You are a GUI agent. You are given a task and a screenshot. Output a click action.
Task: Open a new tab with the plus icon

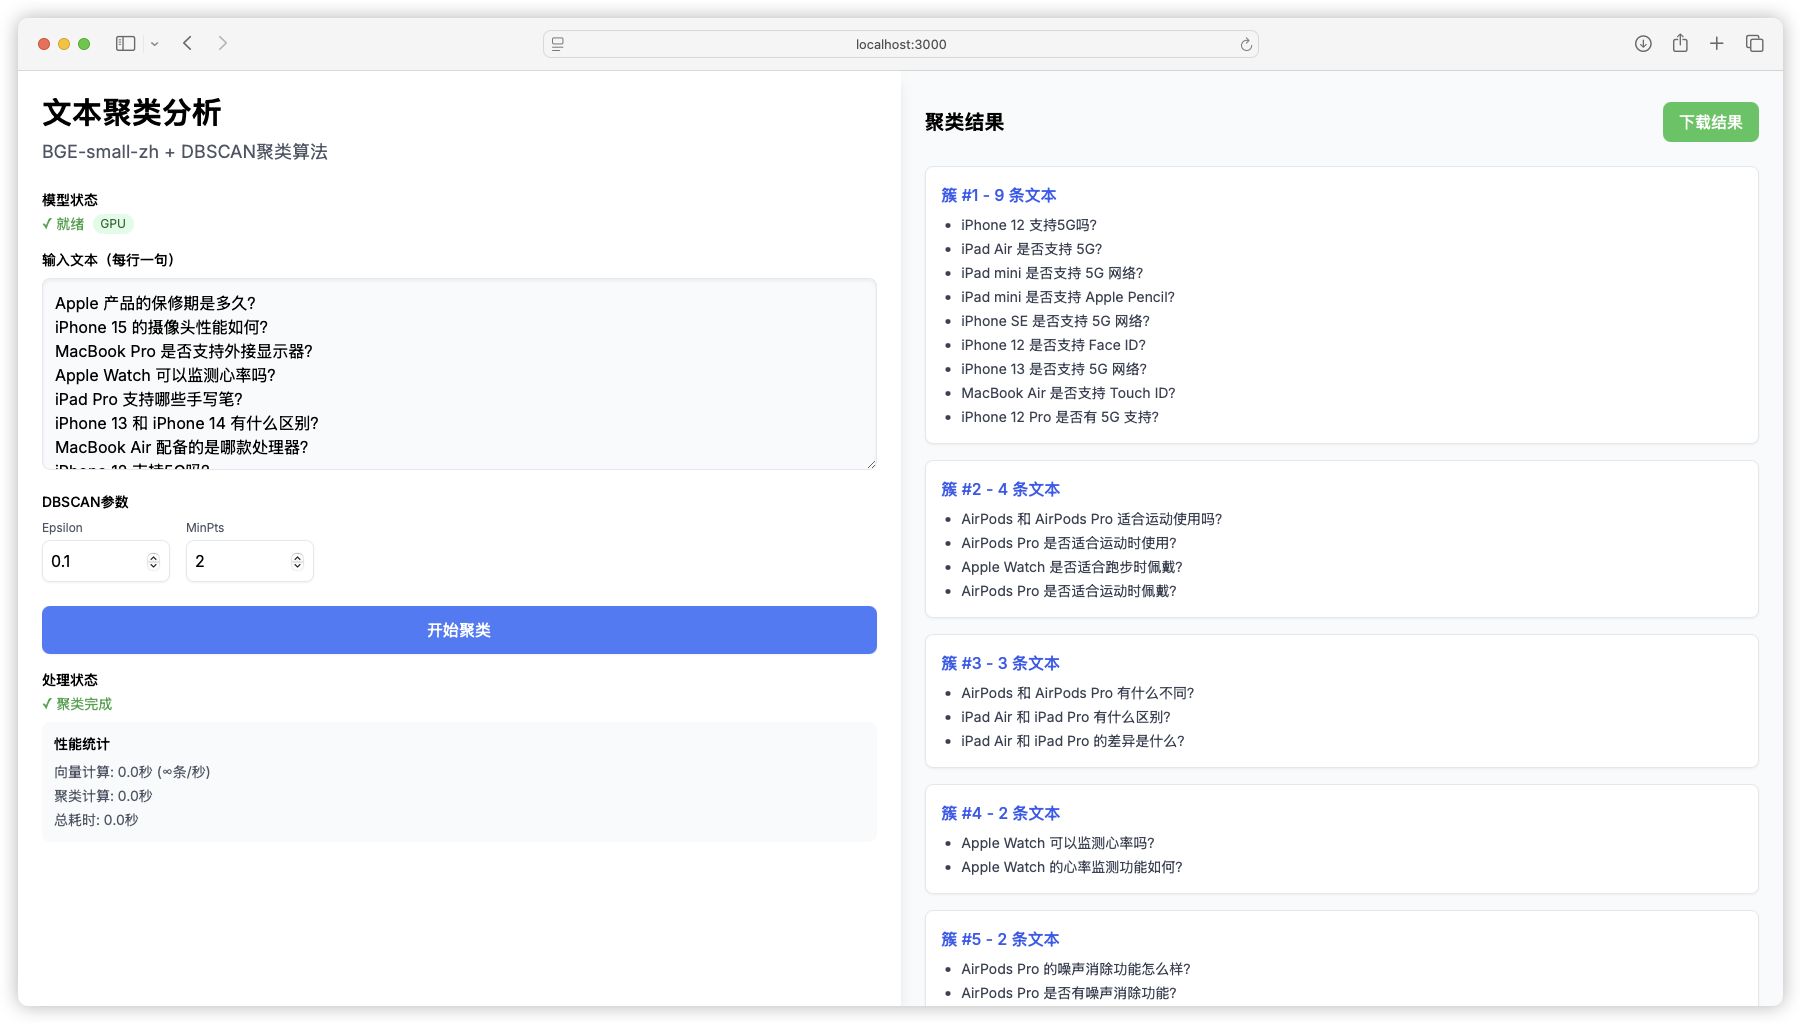pyautogui.click(x=1716, y=43)
